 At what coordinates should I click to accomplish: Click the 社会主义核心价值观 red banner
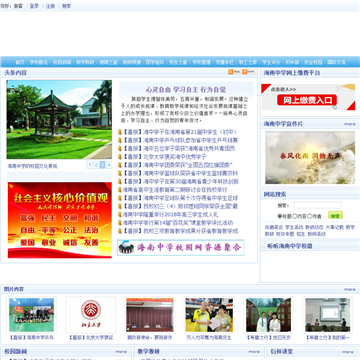(x=60, y=220)
